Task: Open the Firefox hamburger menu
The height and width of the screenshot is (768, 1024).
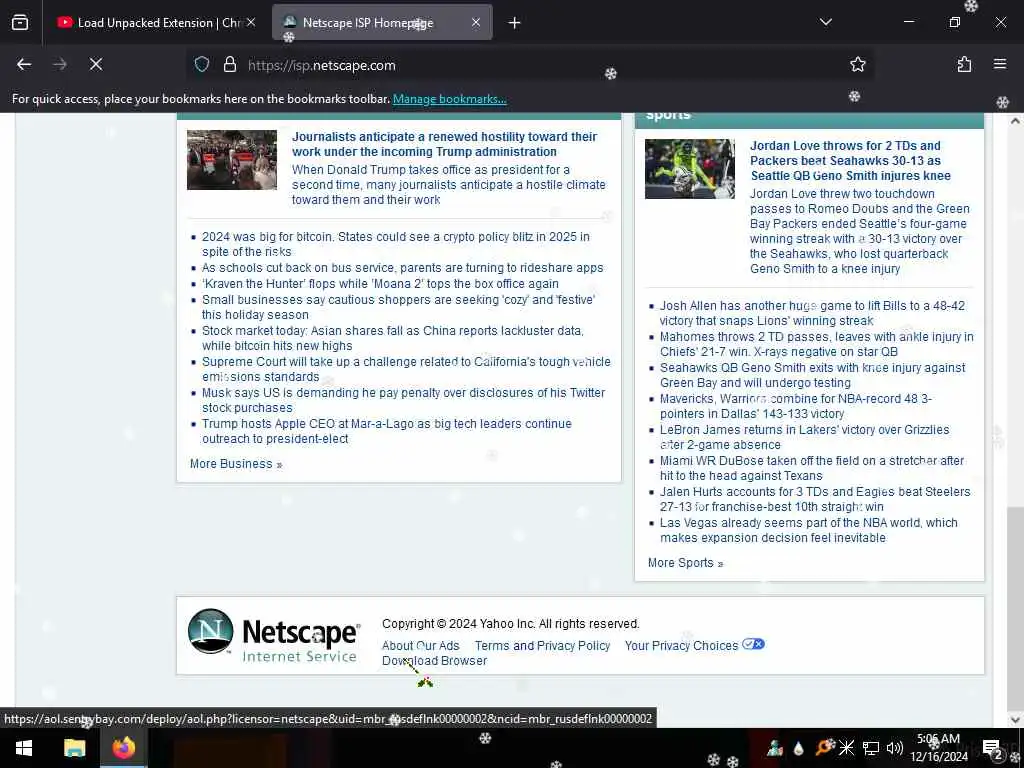Action: click(1000, 64)
